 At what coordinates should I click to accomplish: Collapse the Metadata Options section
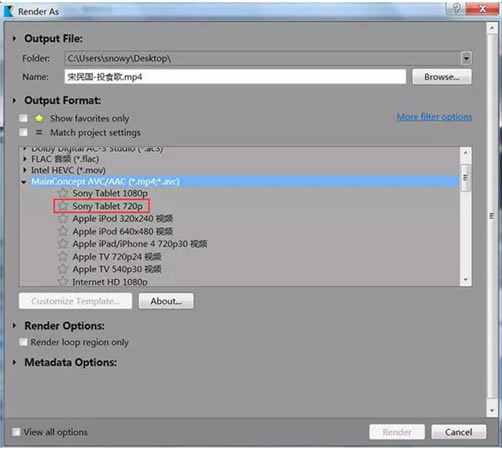tap(14, 362)
